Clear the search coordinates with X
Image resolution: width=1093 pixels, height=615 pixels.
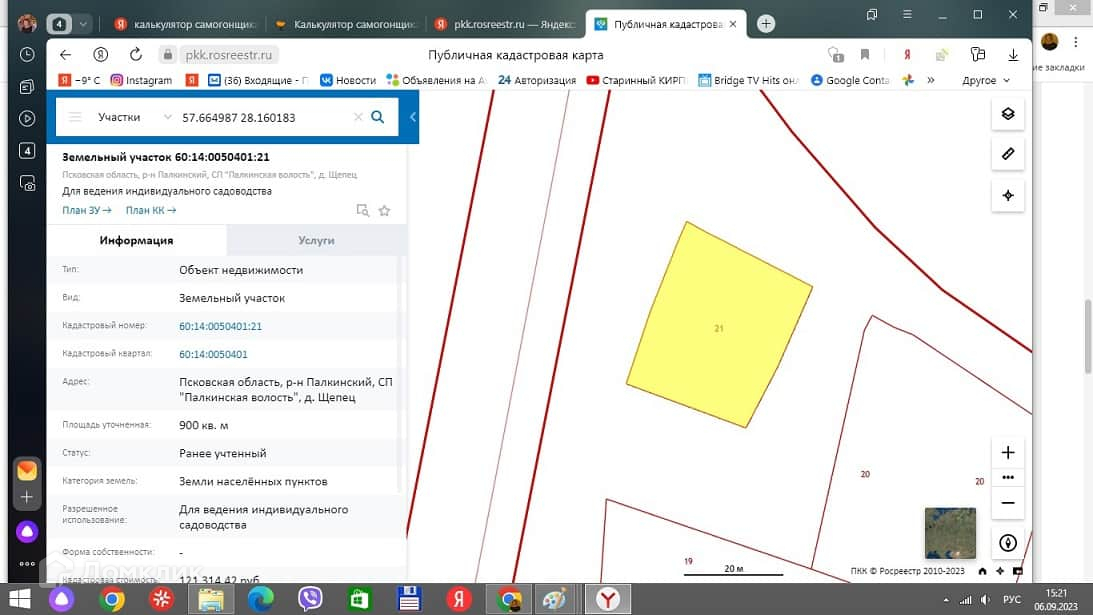358,117
